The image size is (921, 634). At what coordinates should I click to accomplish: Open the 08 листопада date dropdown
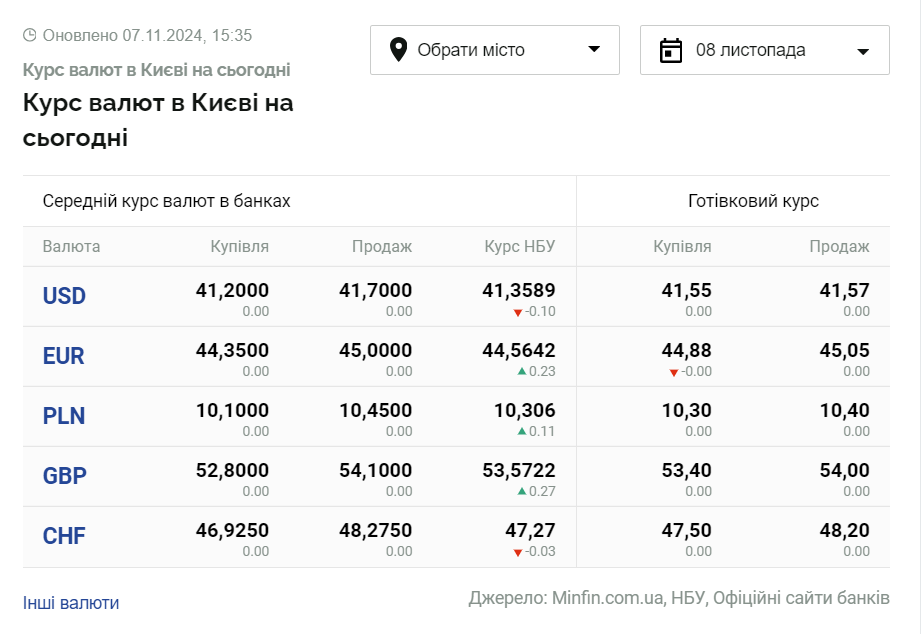[765, 50]
